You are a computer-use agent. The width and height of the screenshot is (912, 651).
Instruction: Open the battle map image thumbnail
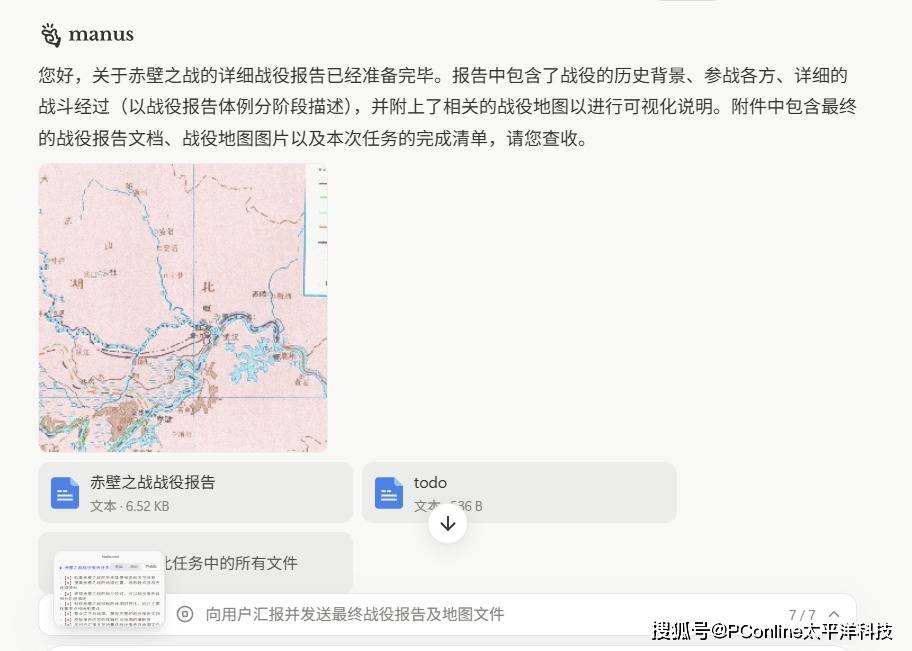click(x=183, y=308)
